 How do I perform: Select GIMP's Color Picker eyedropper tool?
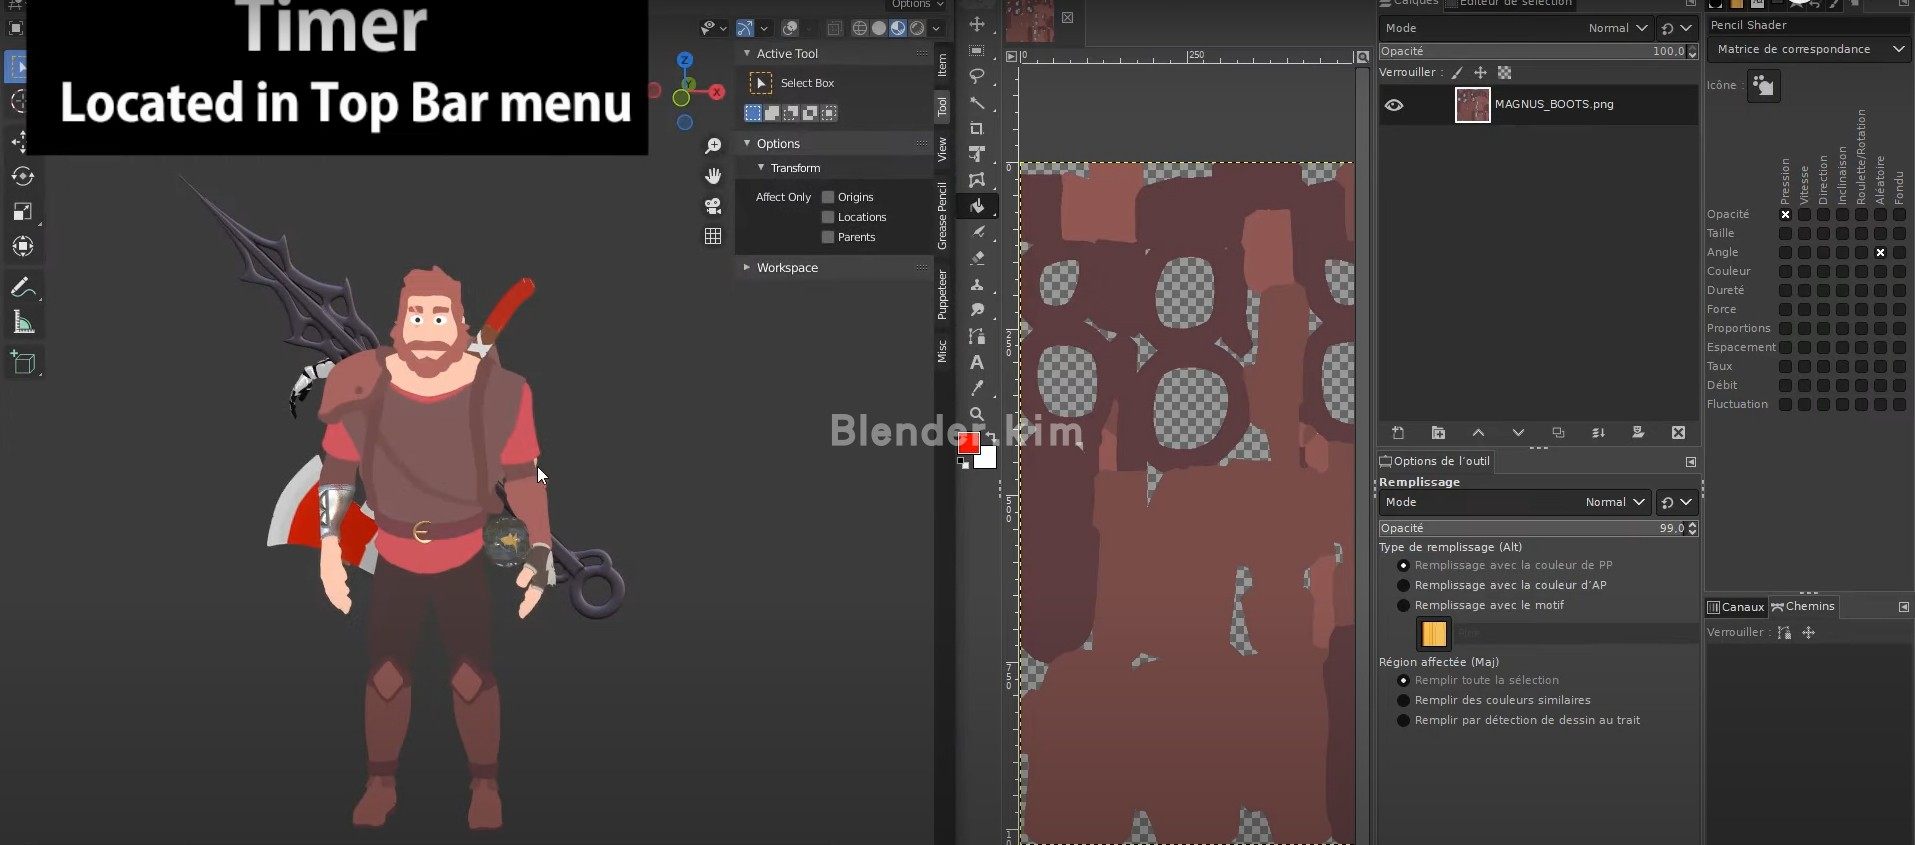(x=977, y=388)
